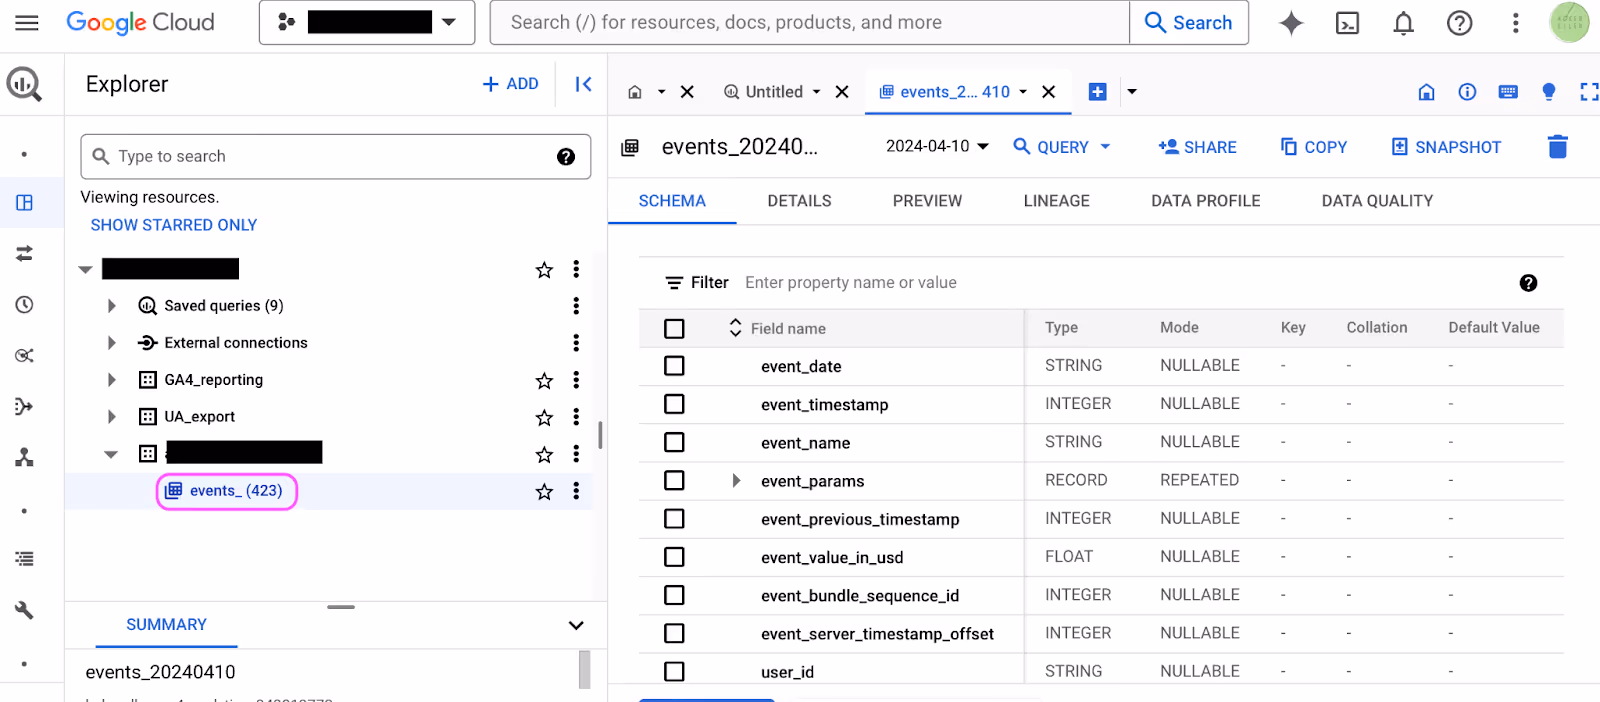This screenshot has height=702, width=1600.
Task: Toggle full screen mode icon
Action: [x=1588, y=92]
